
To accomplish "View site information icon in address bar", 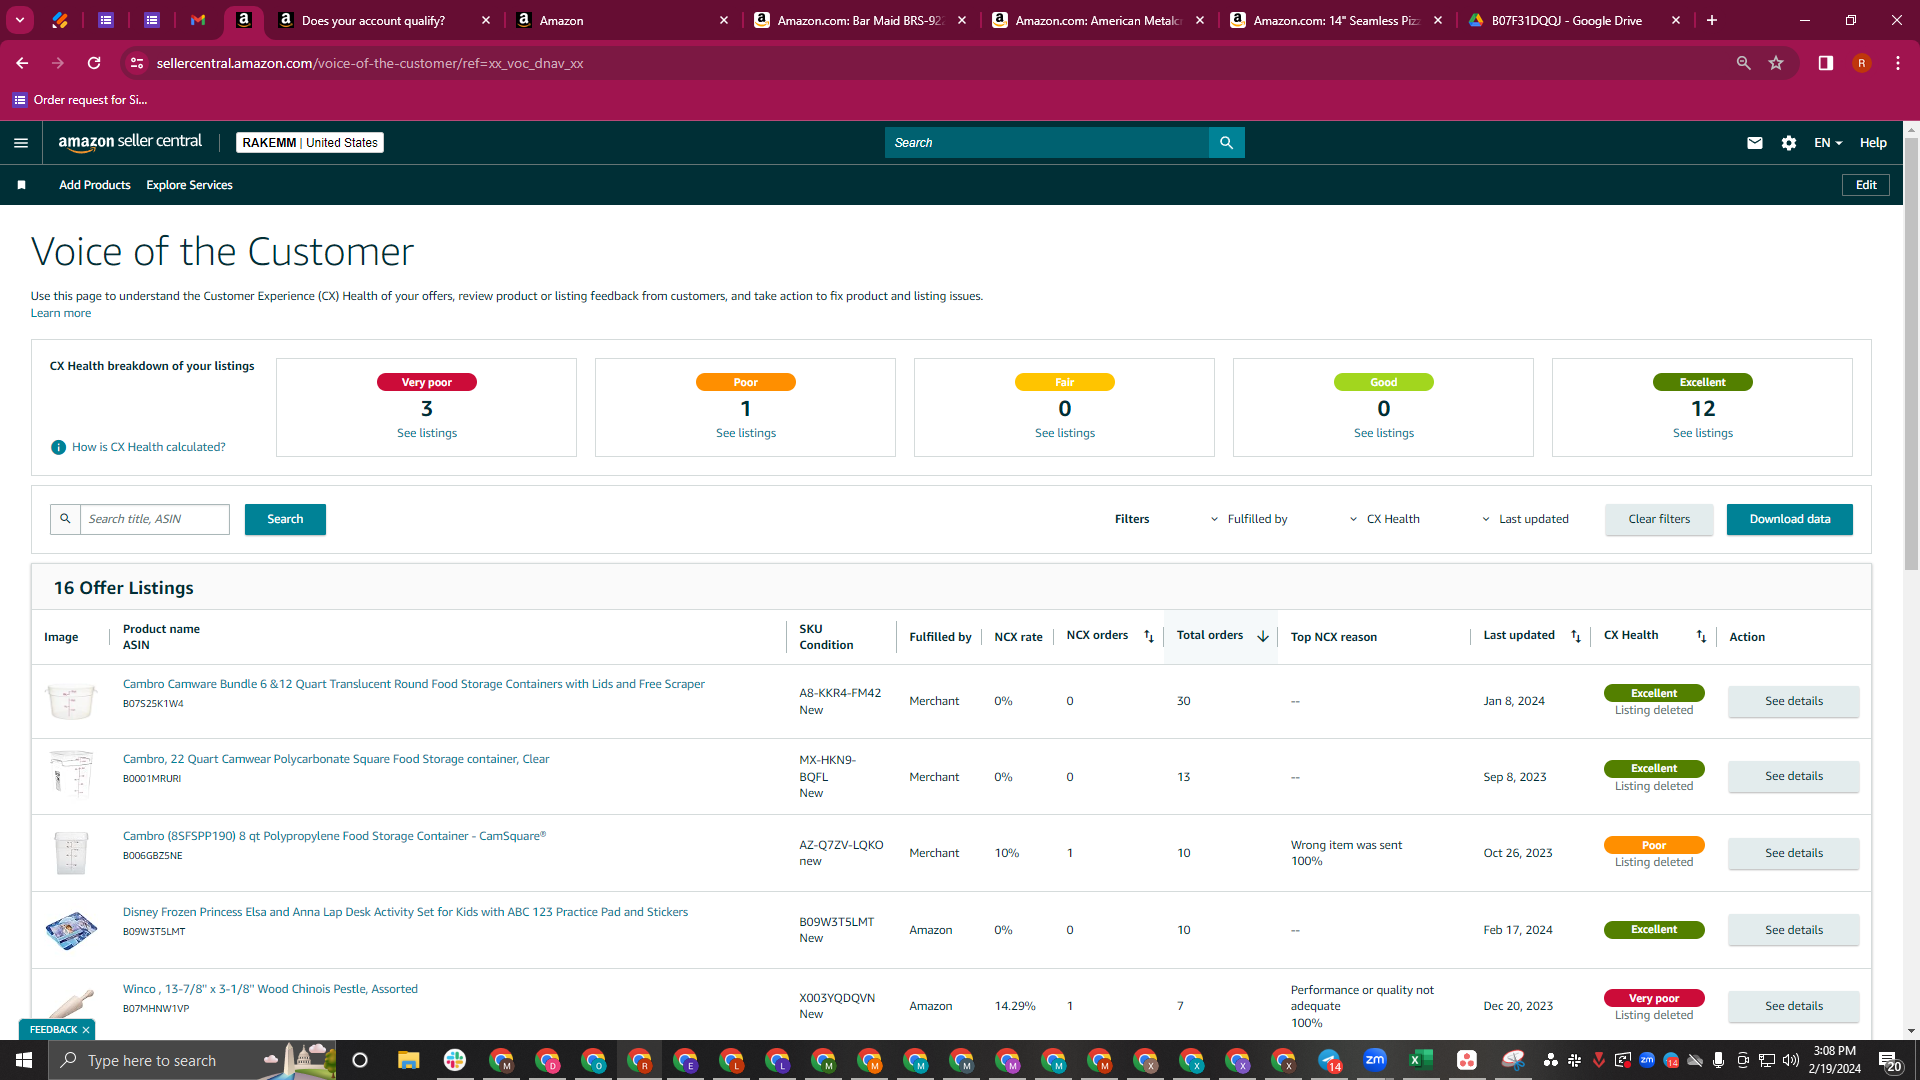I will 137,63.
